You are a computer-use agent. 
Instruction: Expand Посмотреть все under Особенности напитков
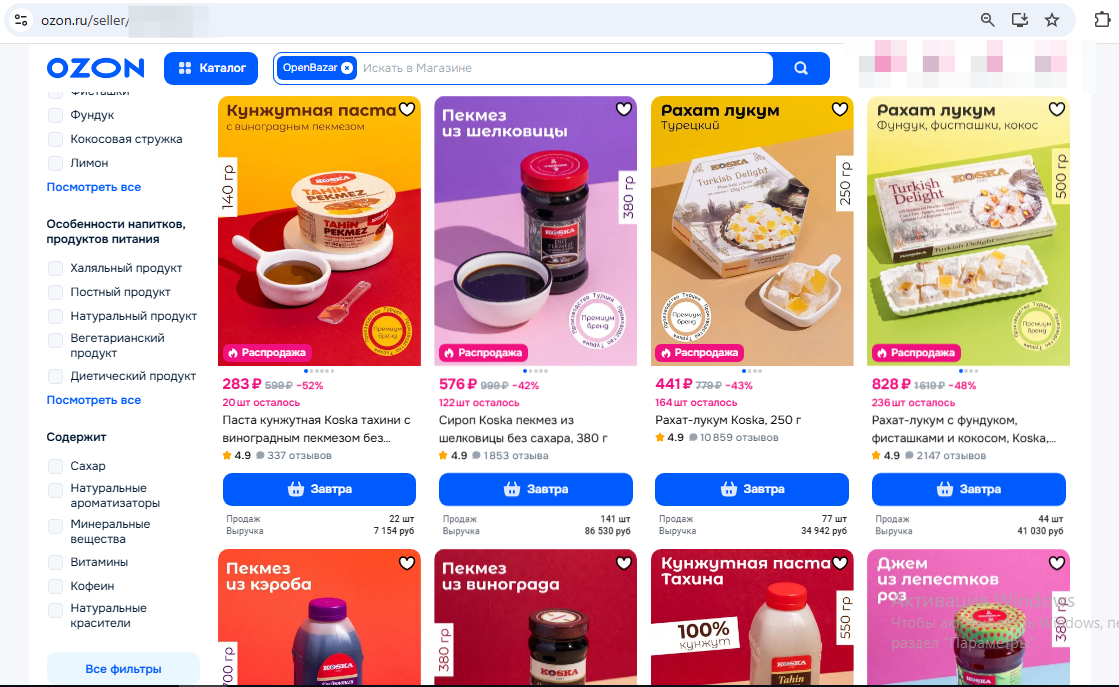93,400
